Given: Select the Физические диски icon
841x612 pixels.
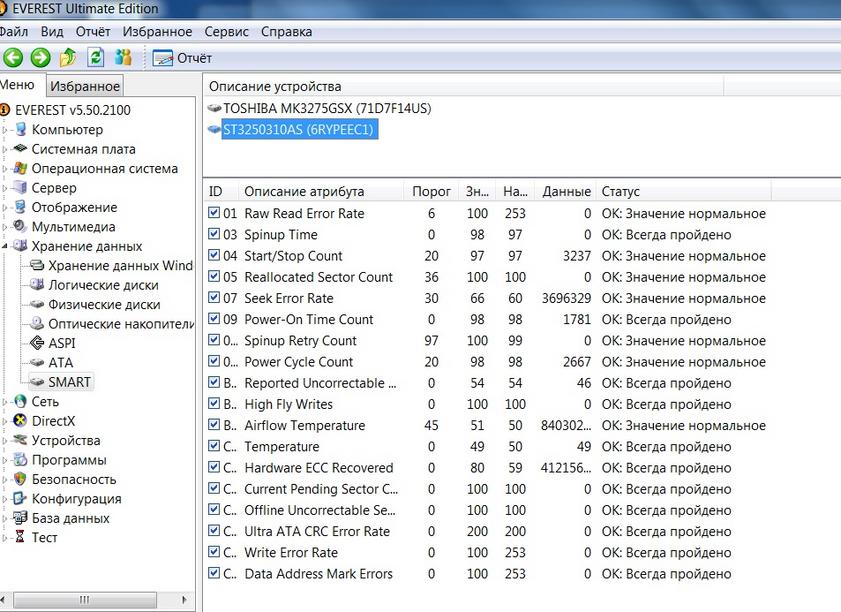Looking at the screenshot, I should click(37, 304).
